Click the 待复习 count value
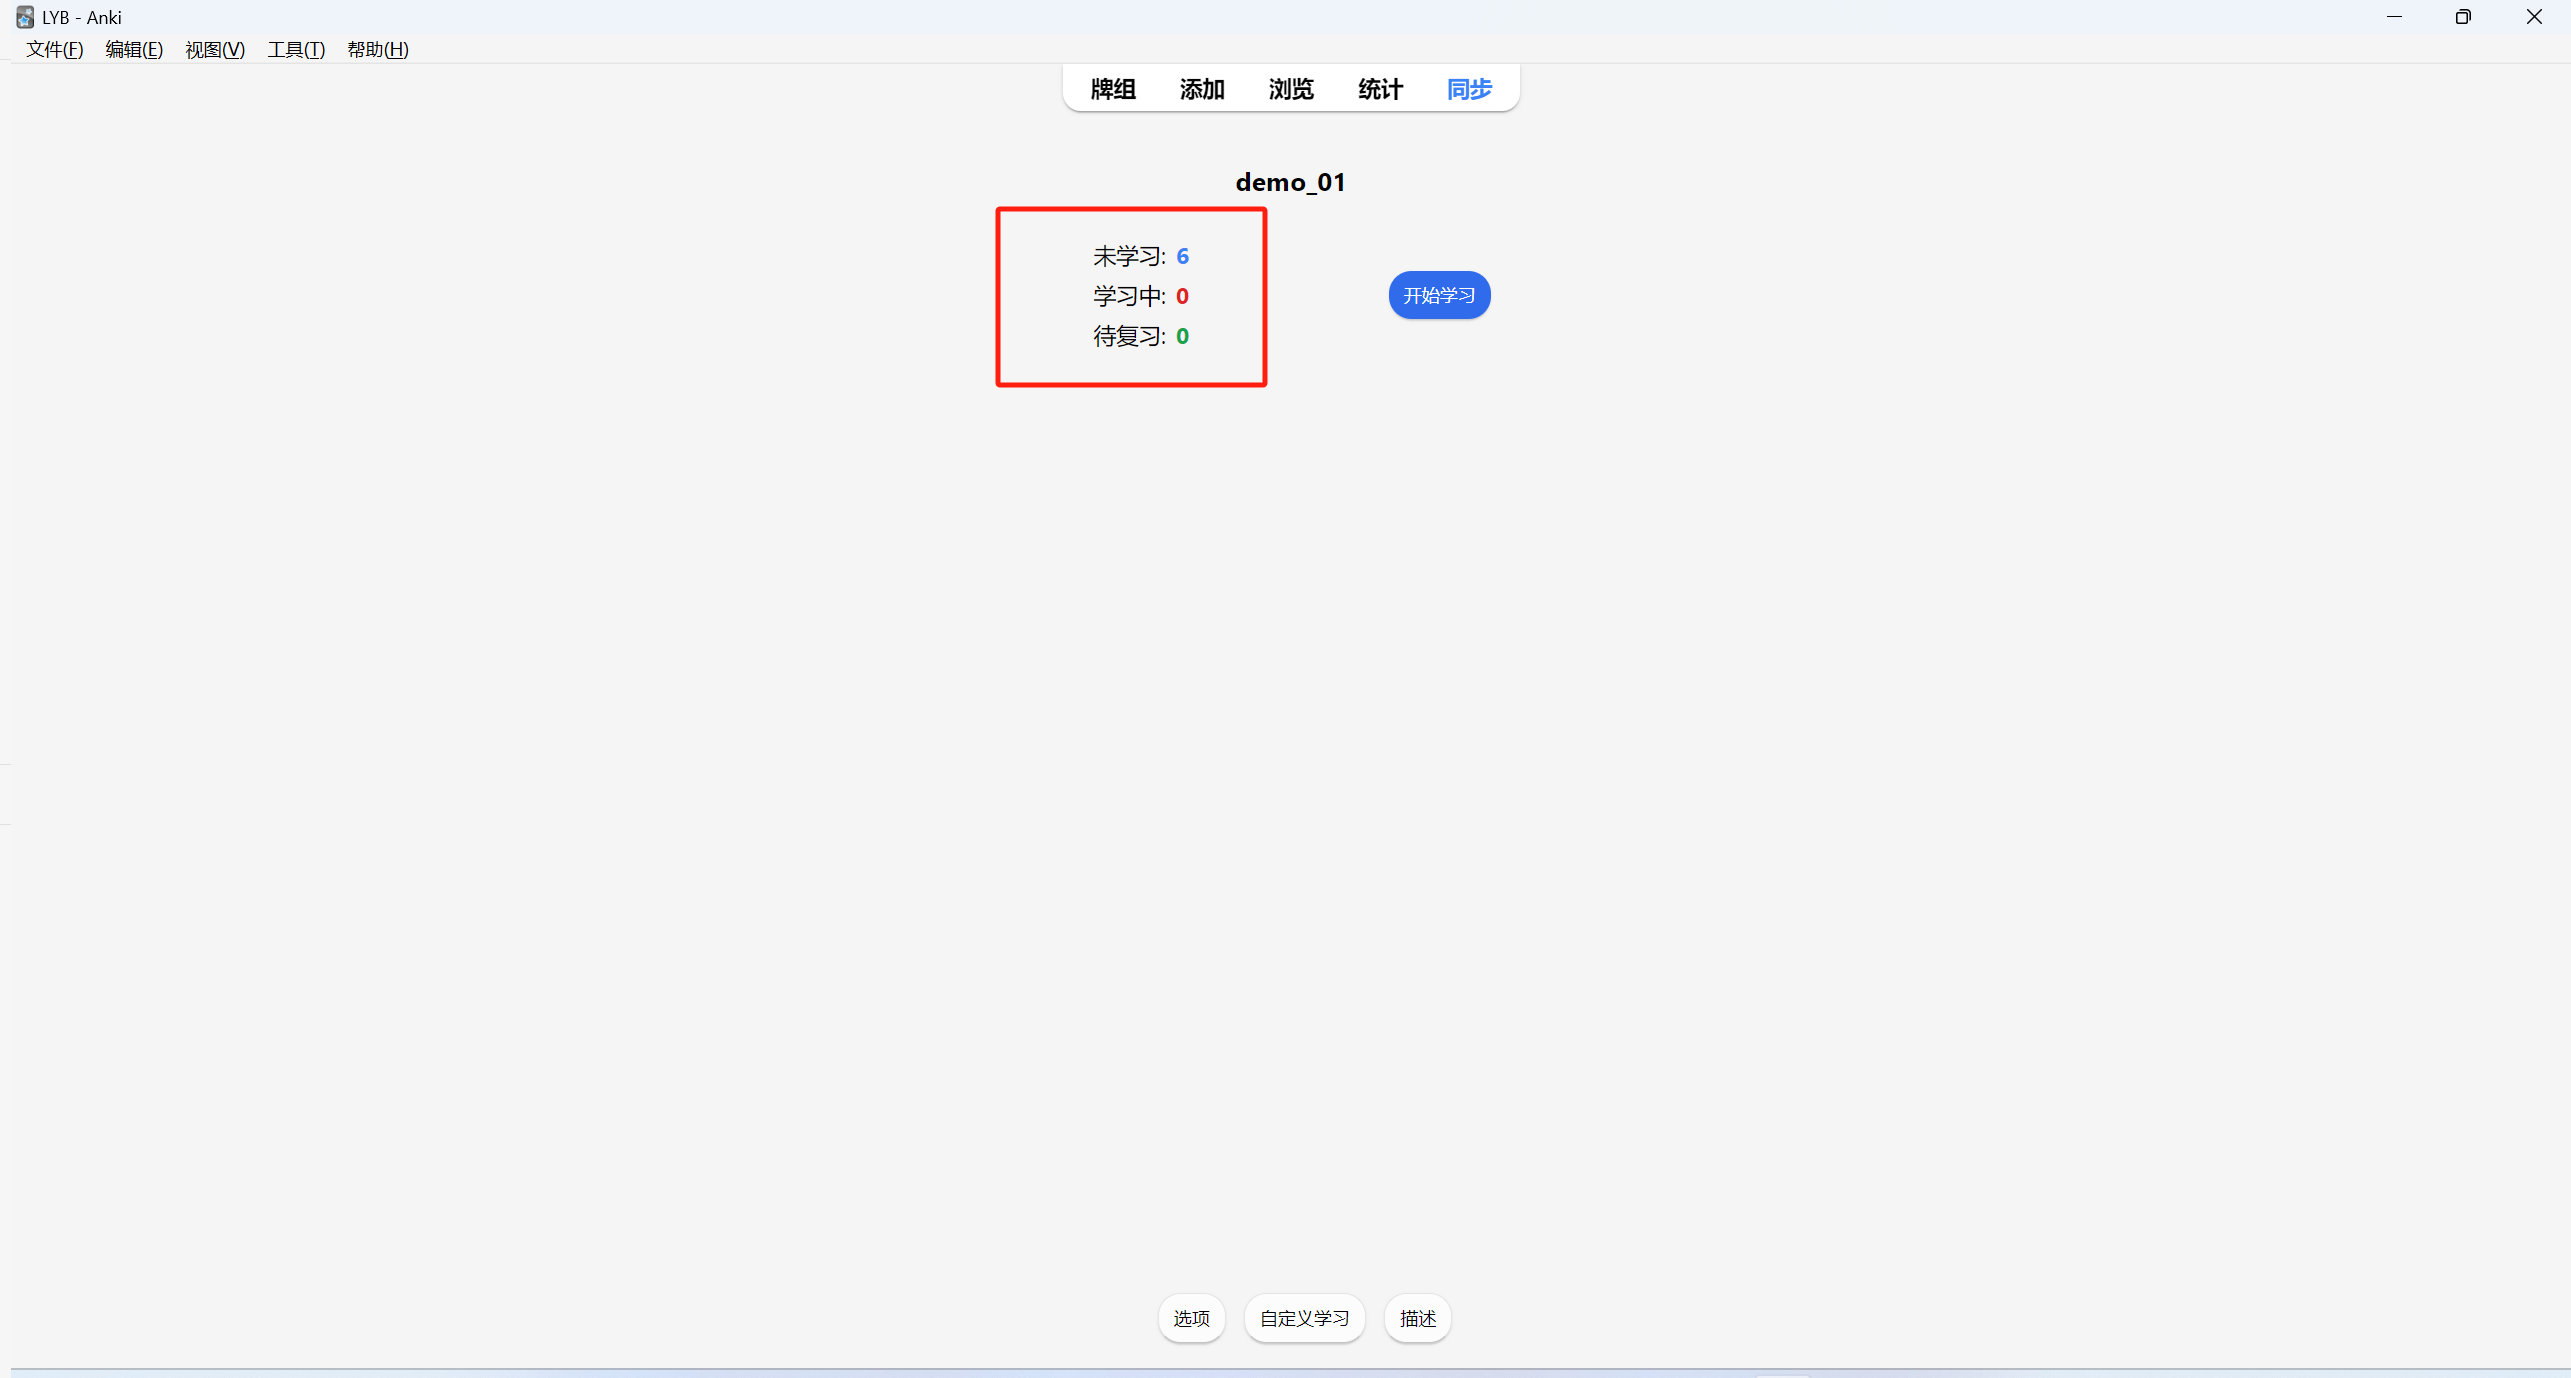 [1182, 336]
